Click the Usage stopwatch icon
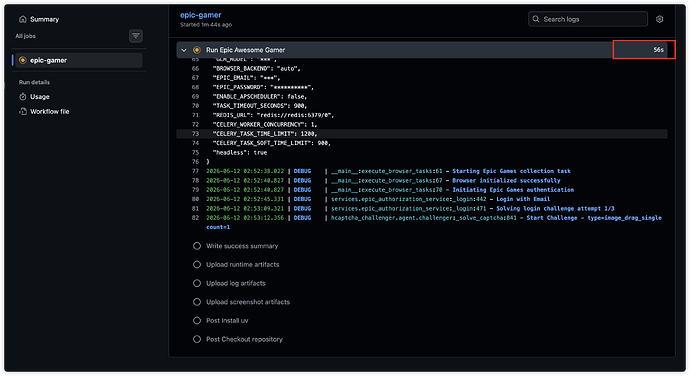The image size is (690, 376). (23, 97)
